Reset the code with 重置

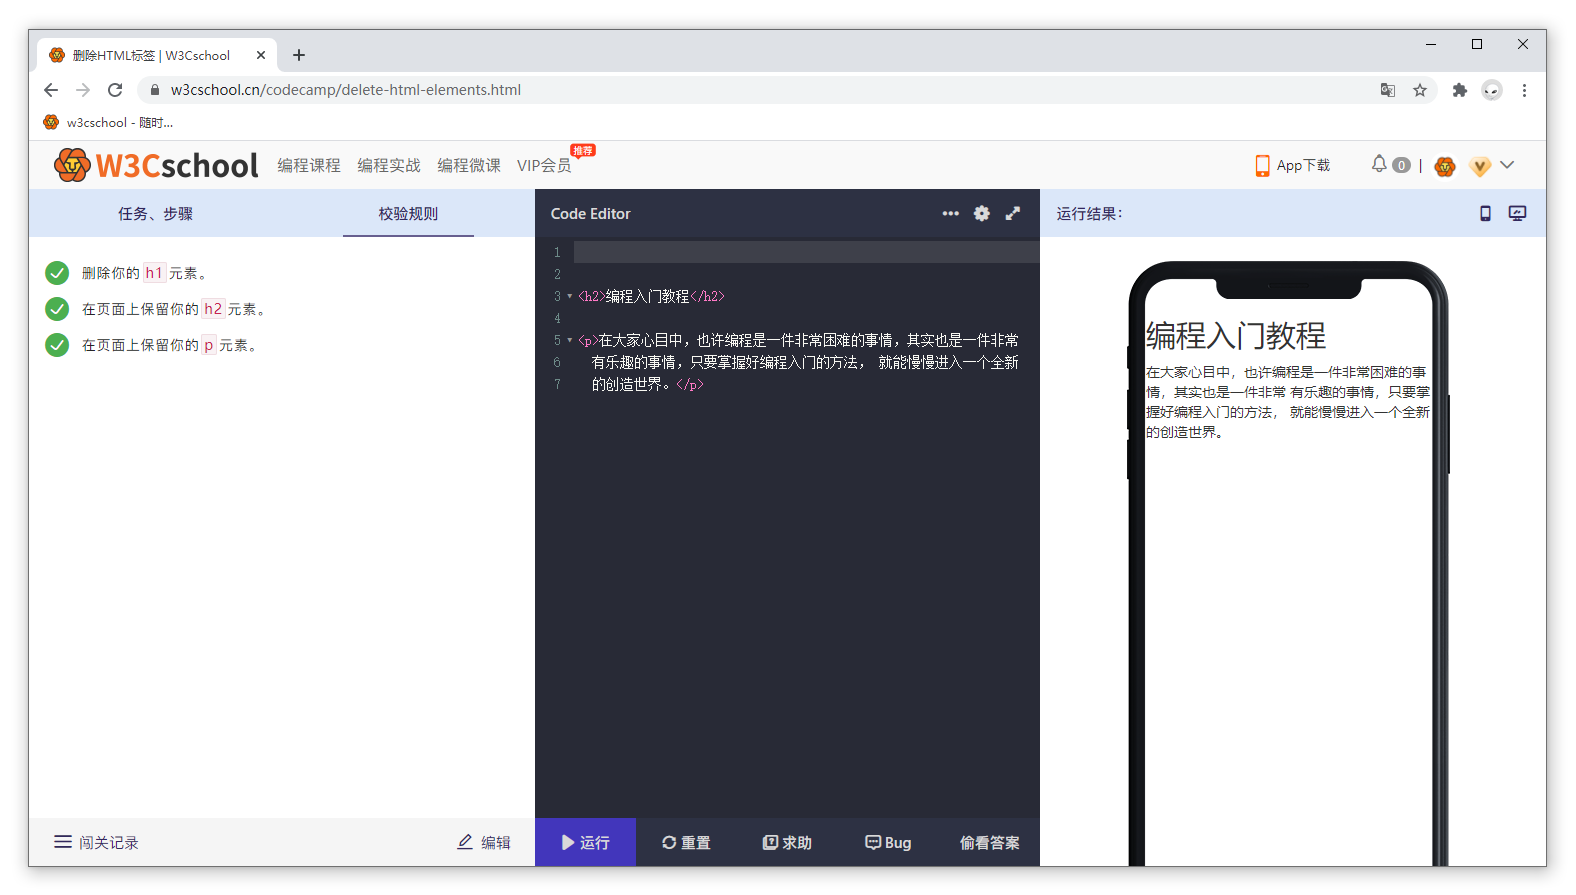pos(686,842)
